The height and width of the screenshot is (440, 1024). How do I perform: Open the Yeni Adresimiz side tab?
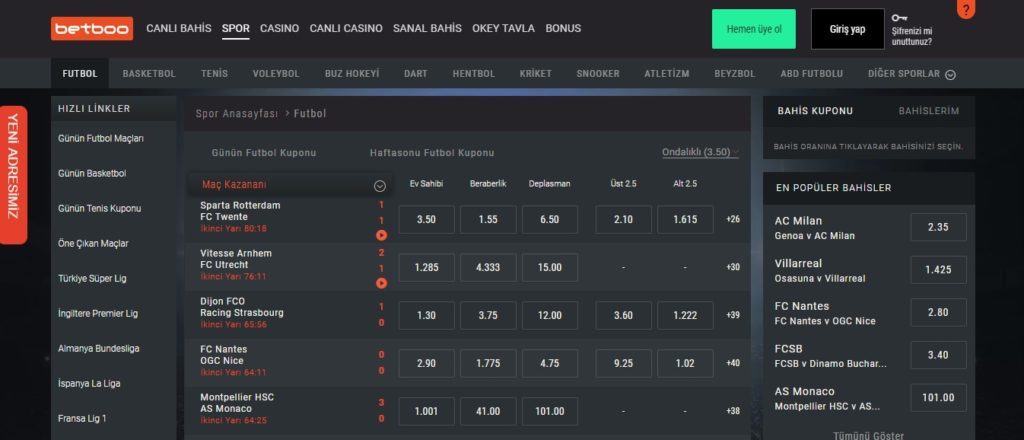13,175
